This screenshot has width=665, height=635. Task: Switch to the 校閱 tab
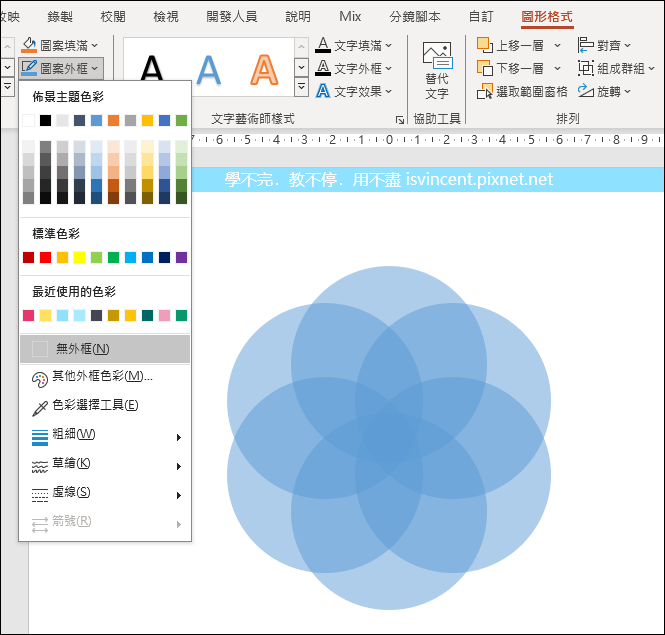(113, 17)
